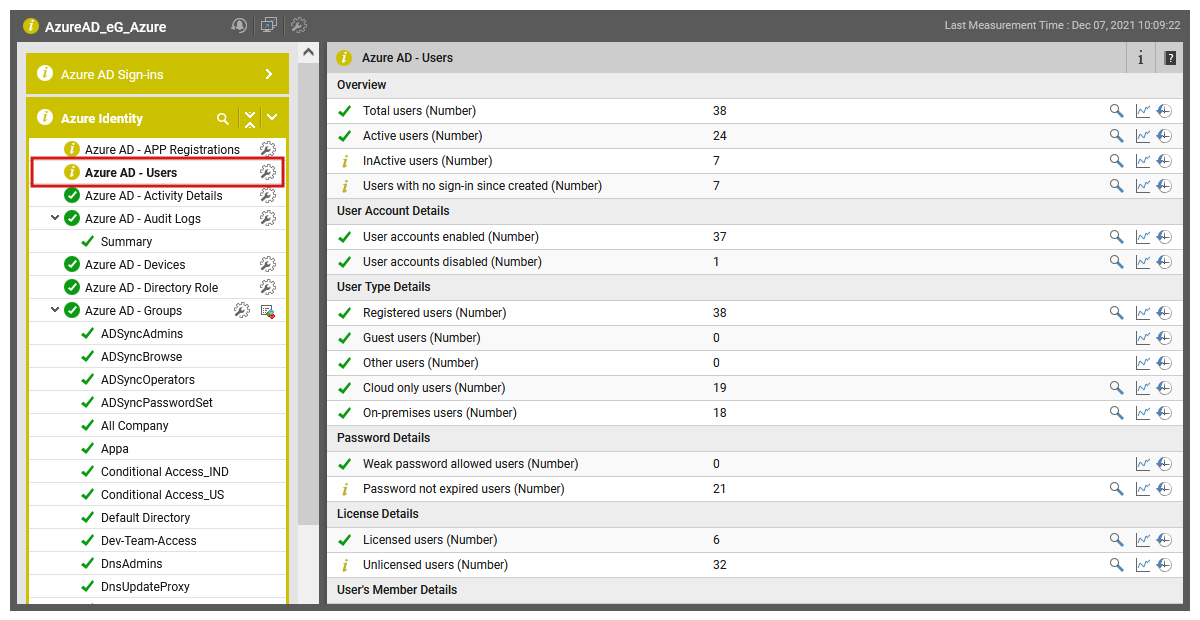Select the Default Directory group
The image size is (1200, 620).
coord(145,517)
